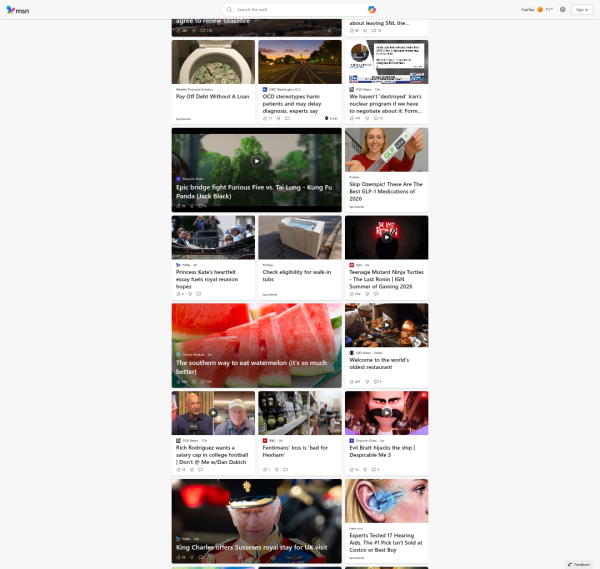Click the search magnifier icon

click(x=229, y=10)
